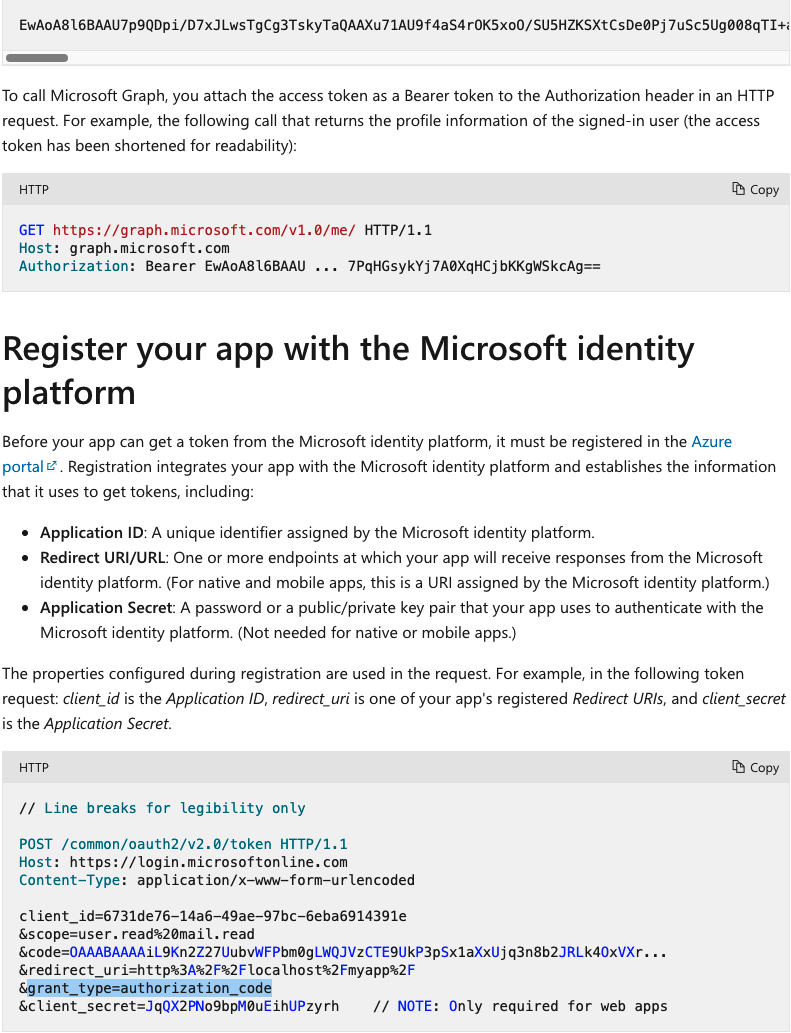Click the &code= line in code

343,952
